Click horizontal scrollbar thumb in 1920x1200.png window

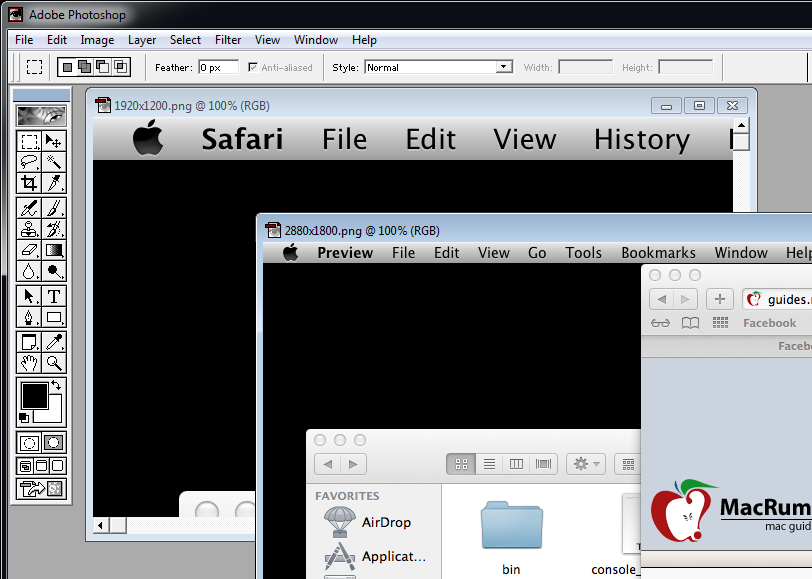pos(118,525)
